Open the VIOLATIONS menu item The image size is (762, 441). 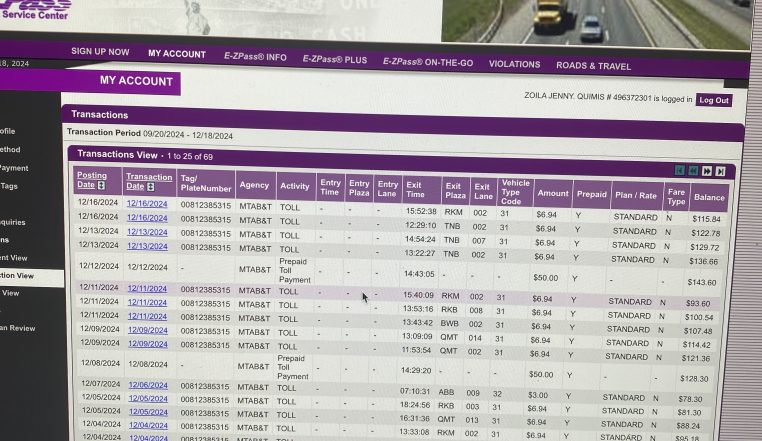(x=514, y=64)
